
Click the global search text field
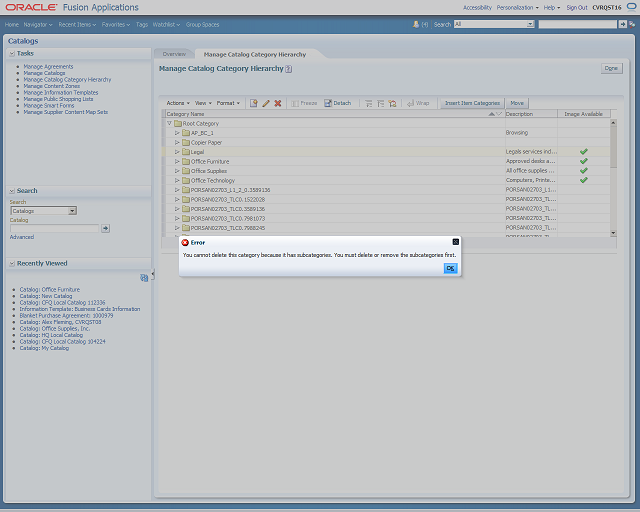point(578,24)
